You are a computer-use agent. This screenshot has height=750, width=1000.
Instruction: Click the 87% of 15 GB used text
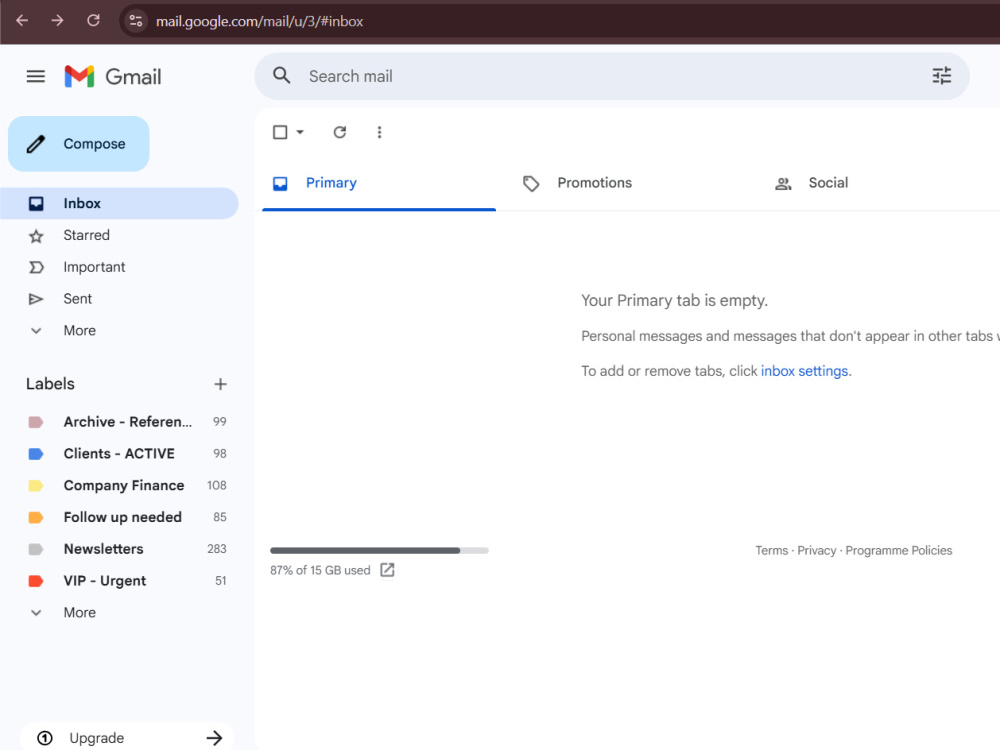320,570
